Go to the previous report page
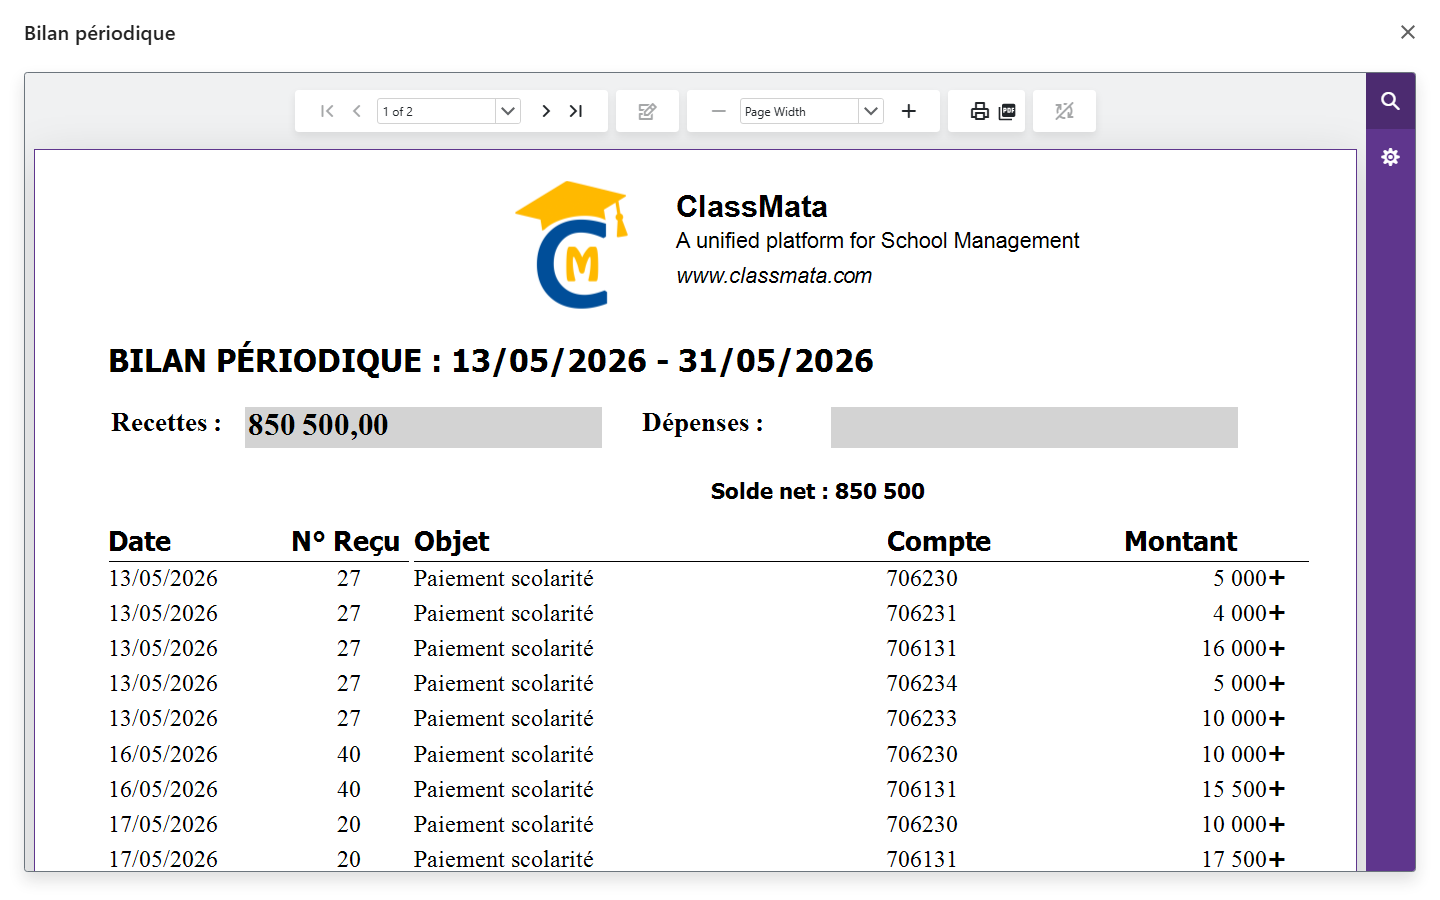This screenshot has height=900, width=1440. [357, 111]
